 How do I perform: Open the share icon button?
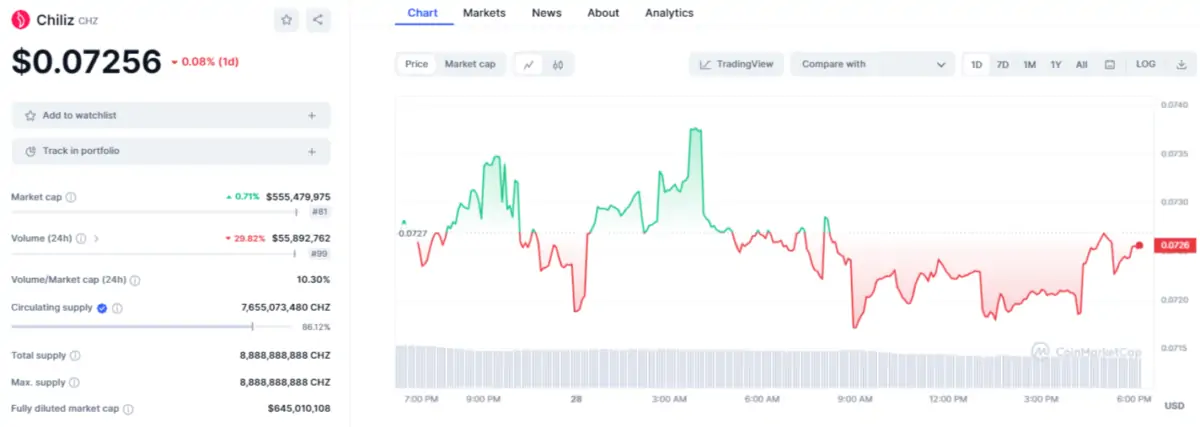[317, 19]
